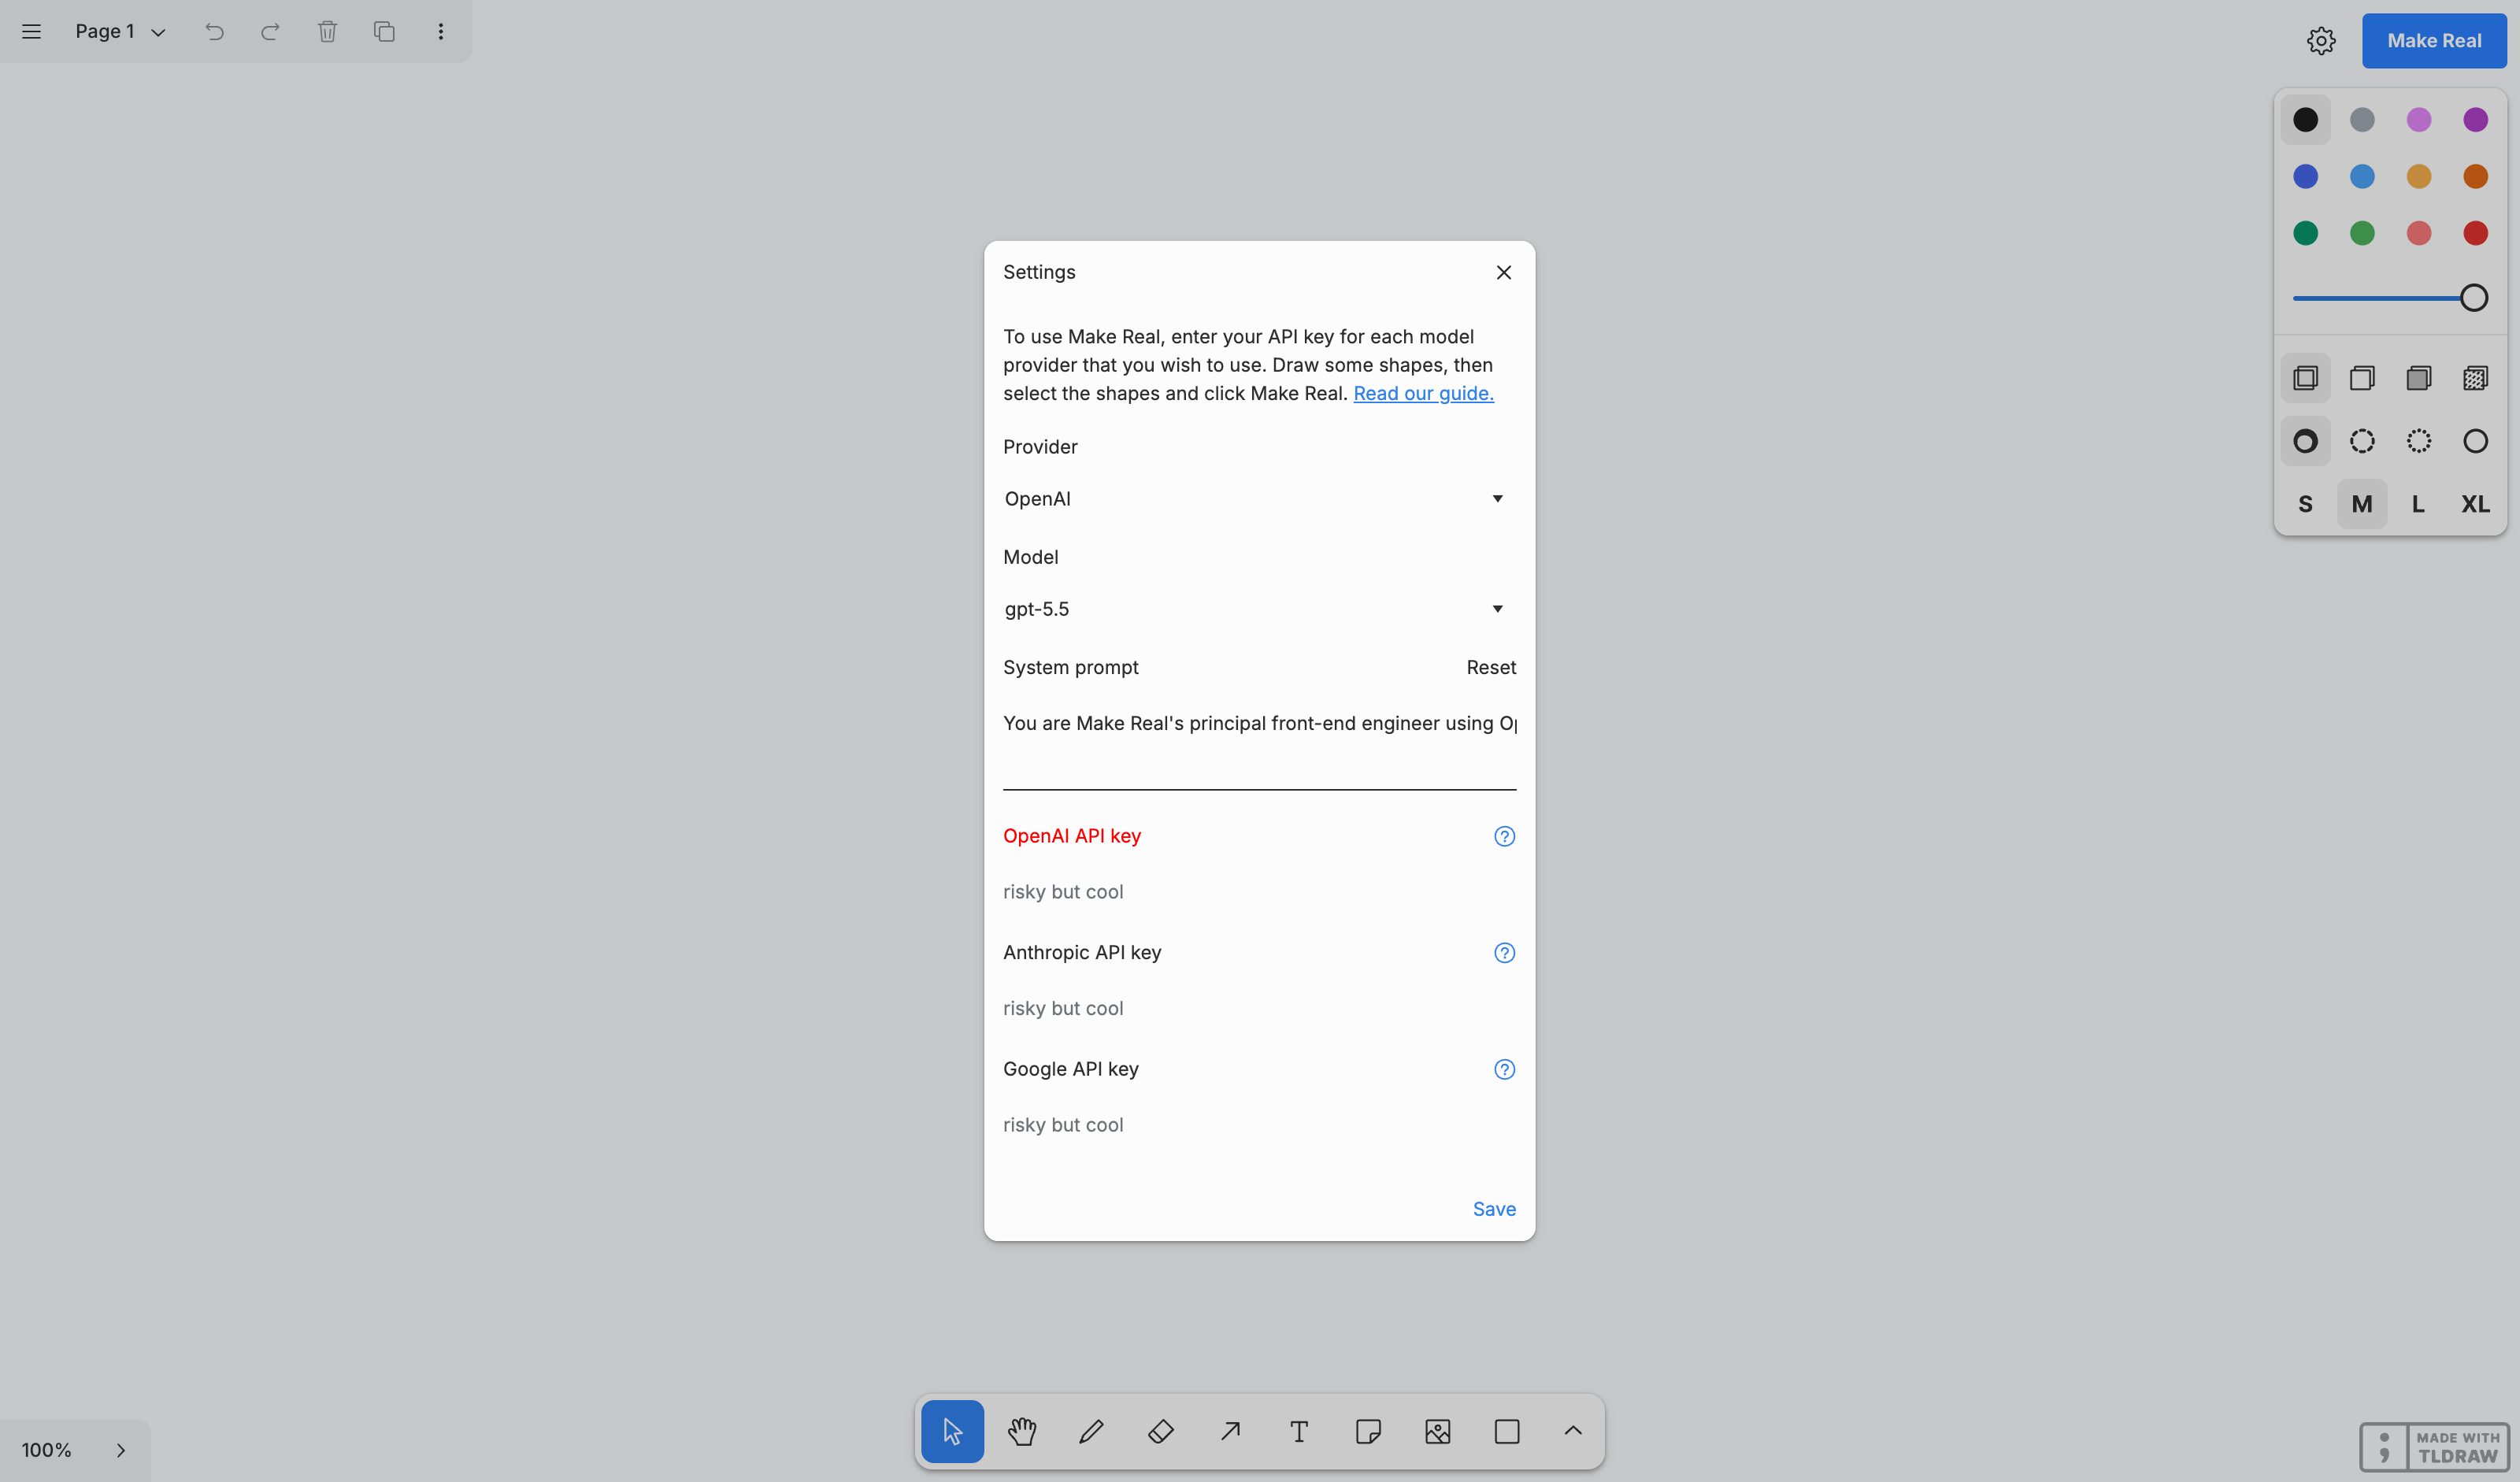Set dash style to dashed
Viewport: 2520px width, 1482px height.
click(x=2362, y=441)
